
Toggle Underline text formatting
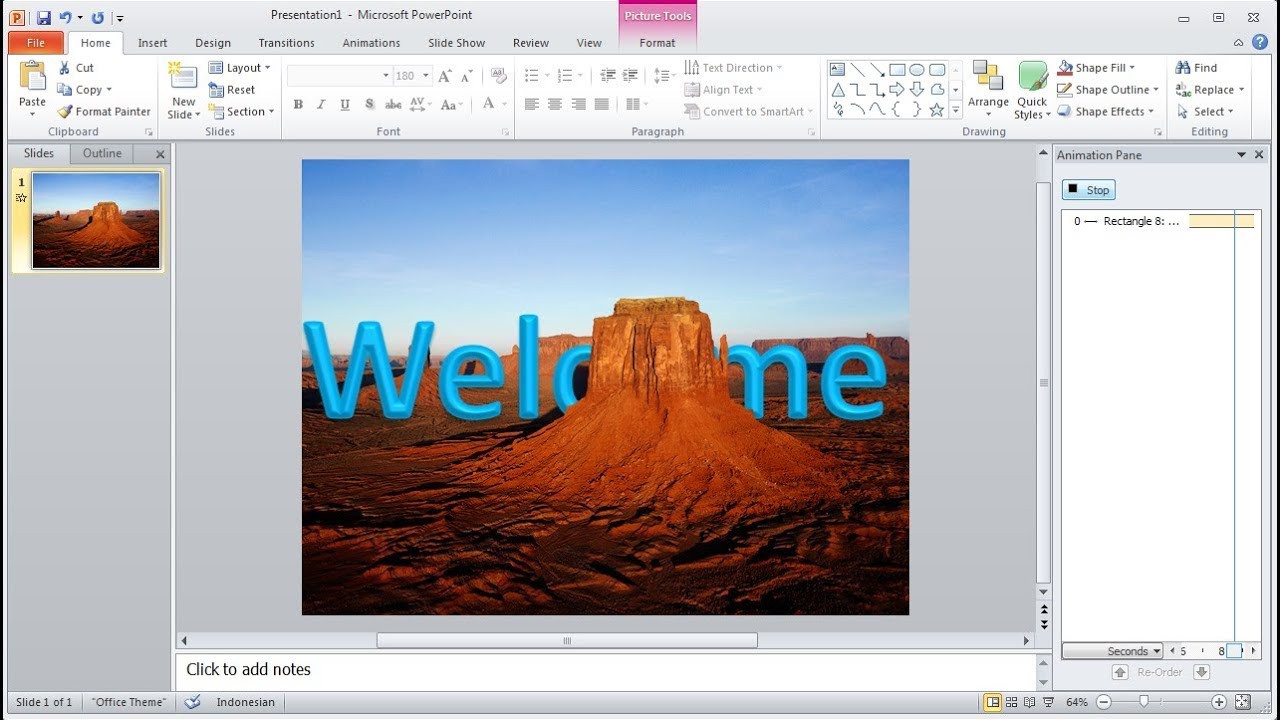click(x=345, y=104)
